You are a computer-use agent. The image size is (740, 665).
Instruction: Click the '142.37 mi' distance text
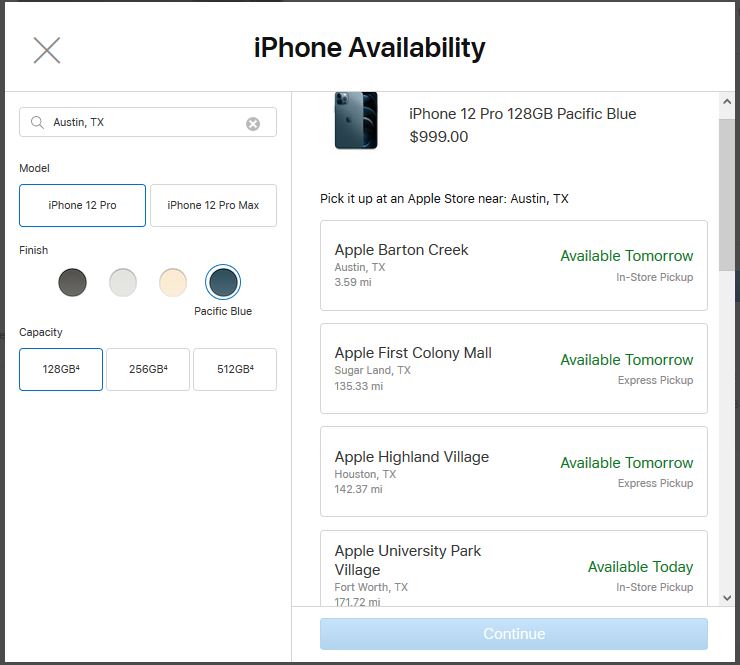[359, 489]
